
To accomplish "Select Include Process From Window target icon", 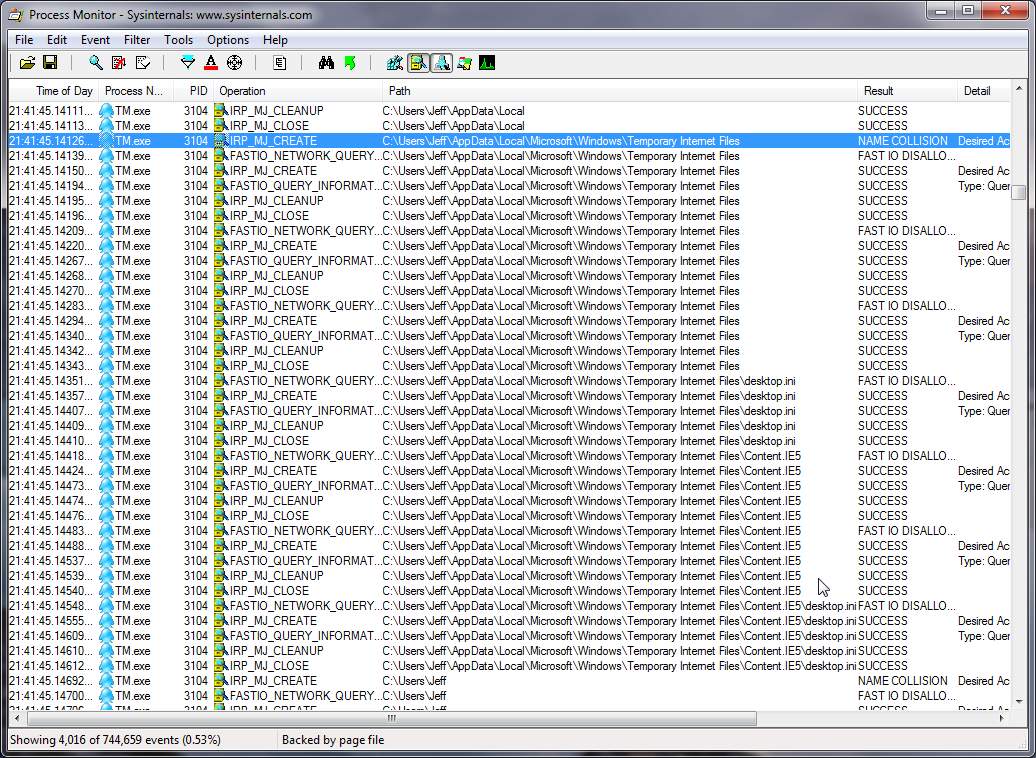I will pyautogui.click(x=234, y=63).
